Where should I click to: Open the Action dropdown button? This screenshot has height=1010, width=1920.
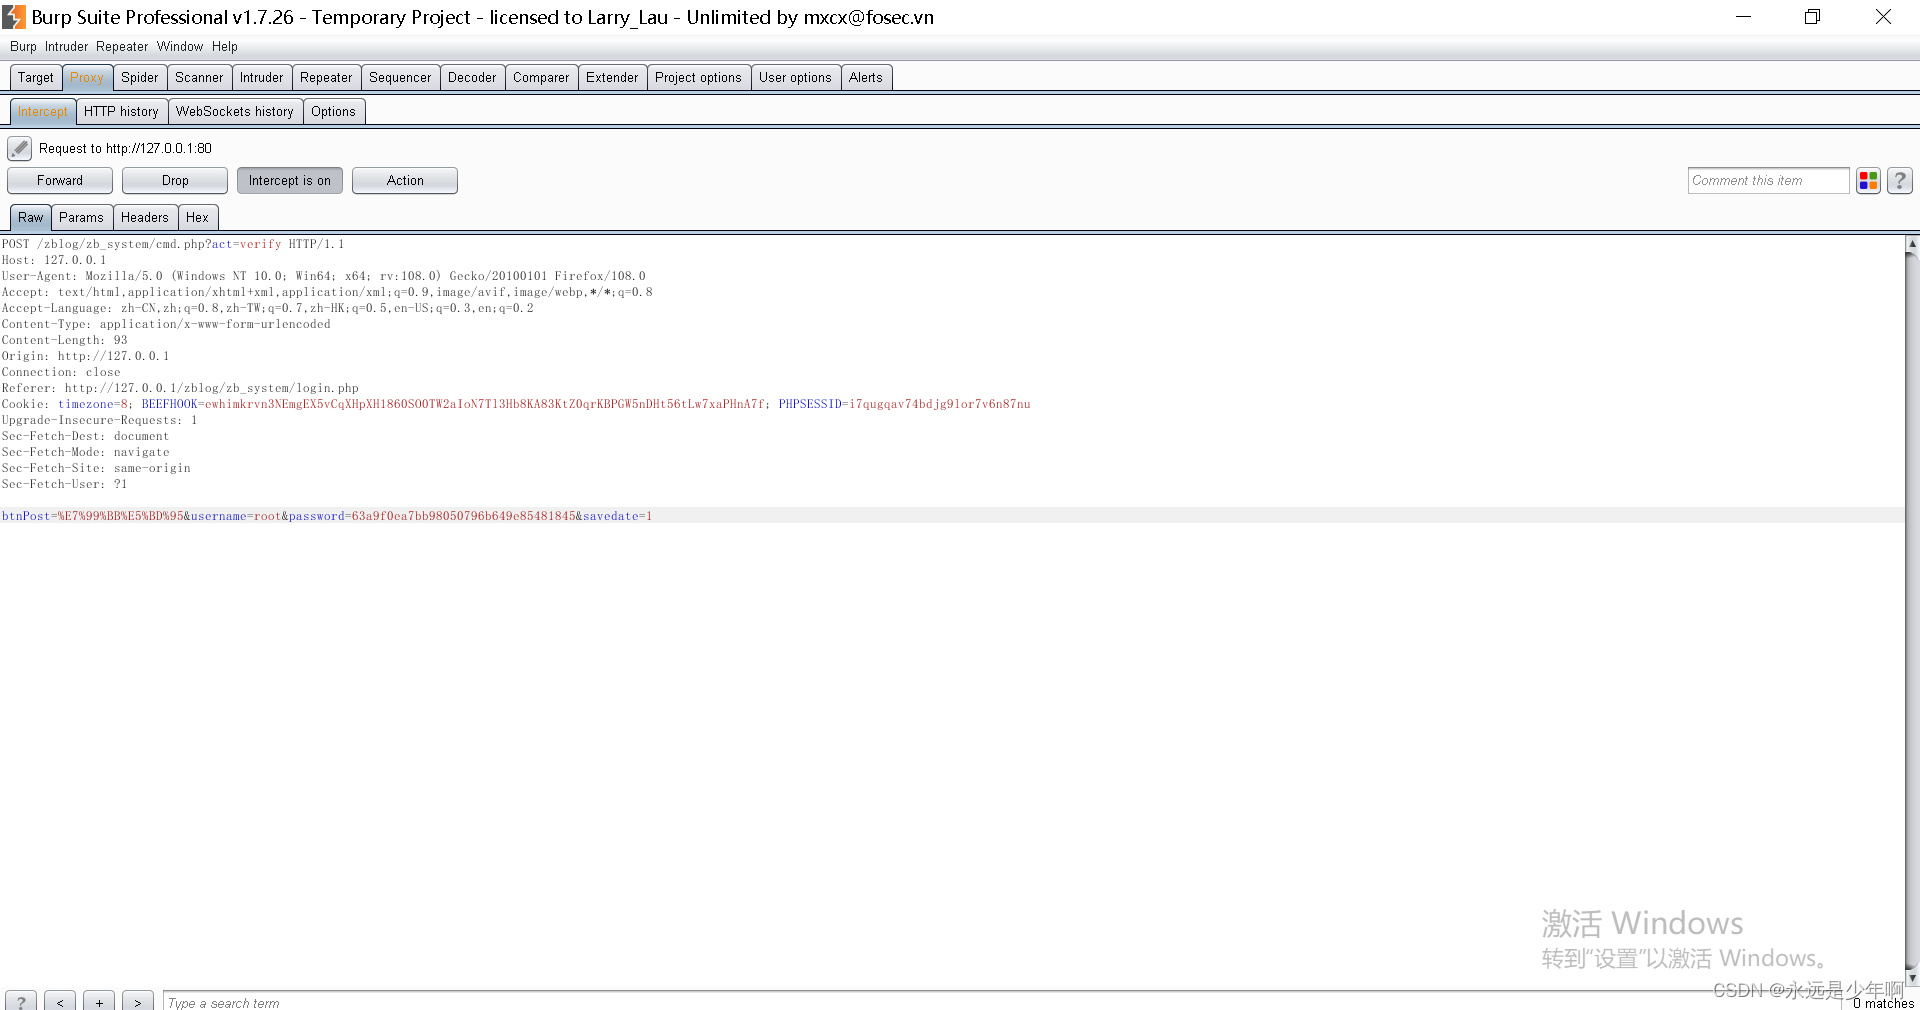[x=405, y=181]
